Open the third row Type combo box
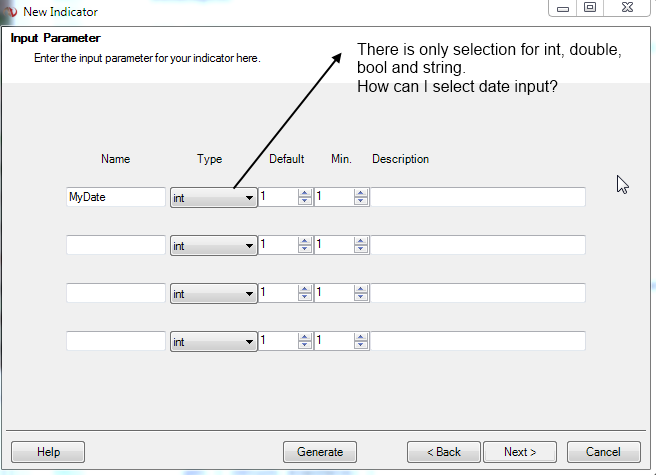The image size is (656, 475). [x=214, y=294]
